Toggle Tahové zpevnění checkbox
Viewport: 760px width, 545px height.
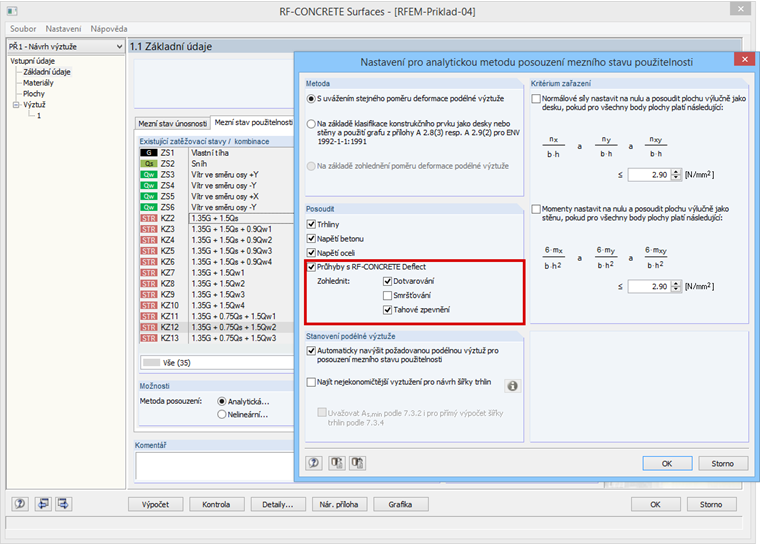click(387, 310)
